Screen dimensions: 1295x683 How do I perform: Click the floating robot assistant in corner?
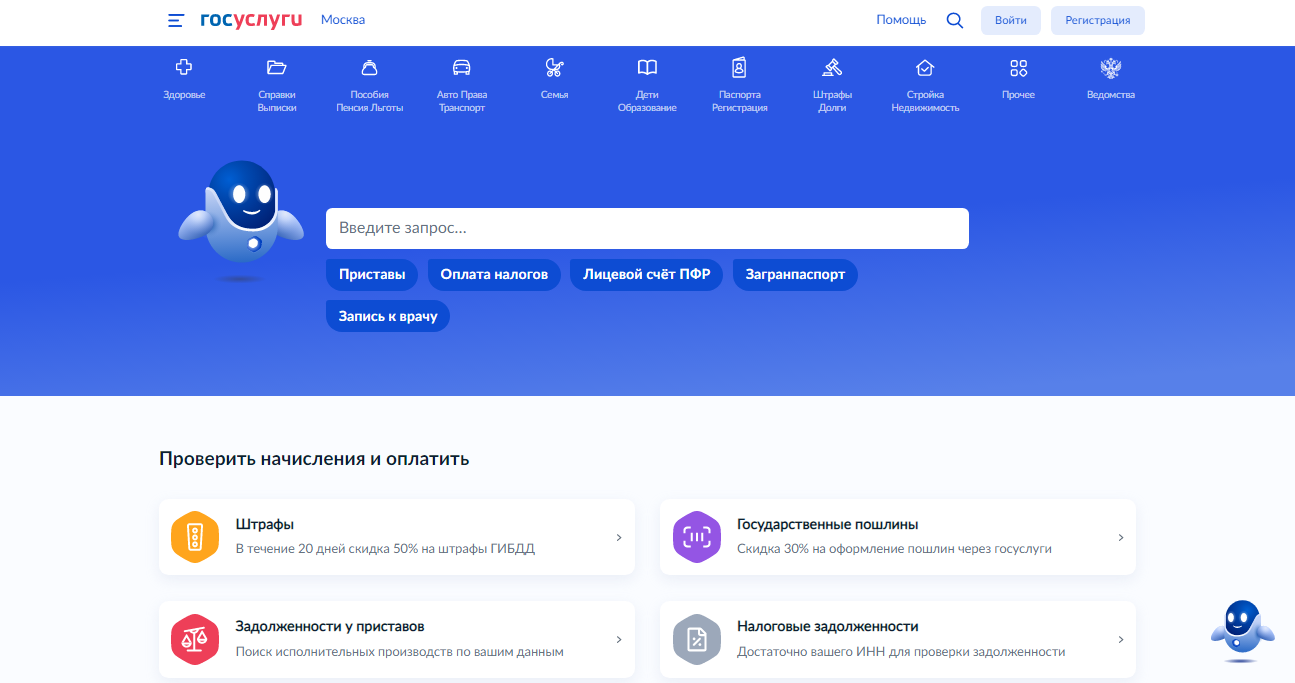coord(1242,630)
